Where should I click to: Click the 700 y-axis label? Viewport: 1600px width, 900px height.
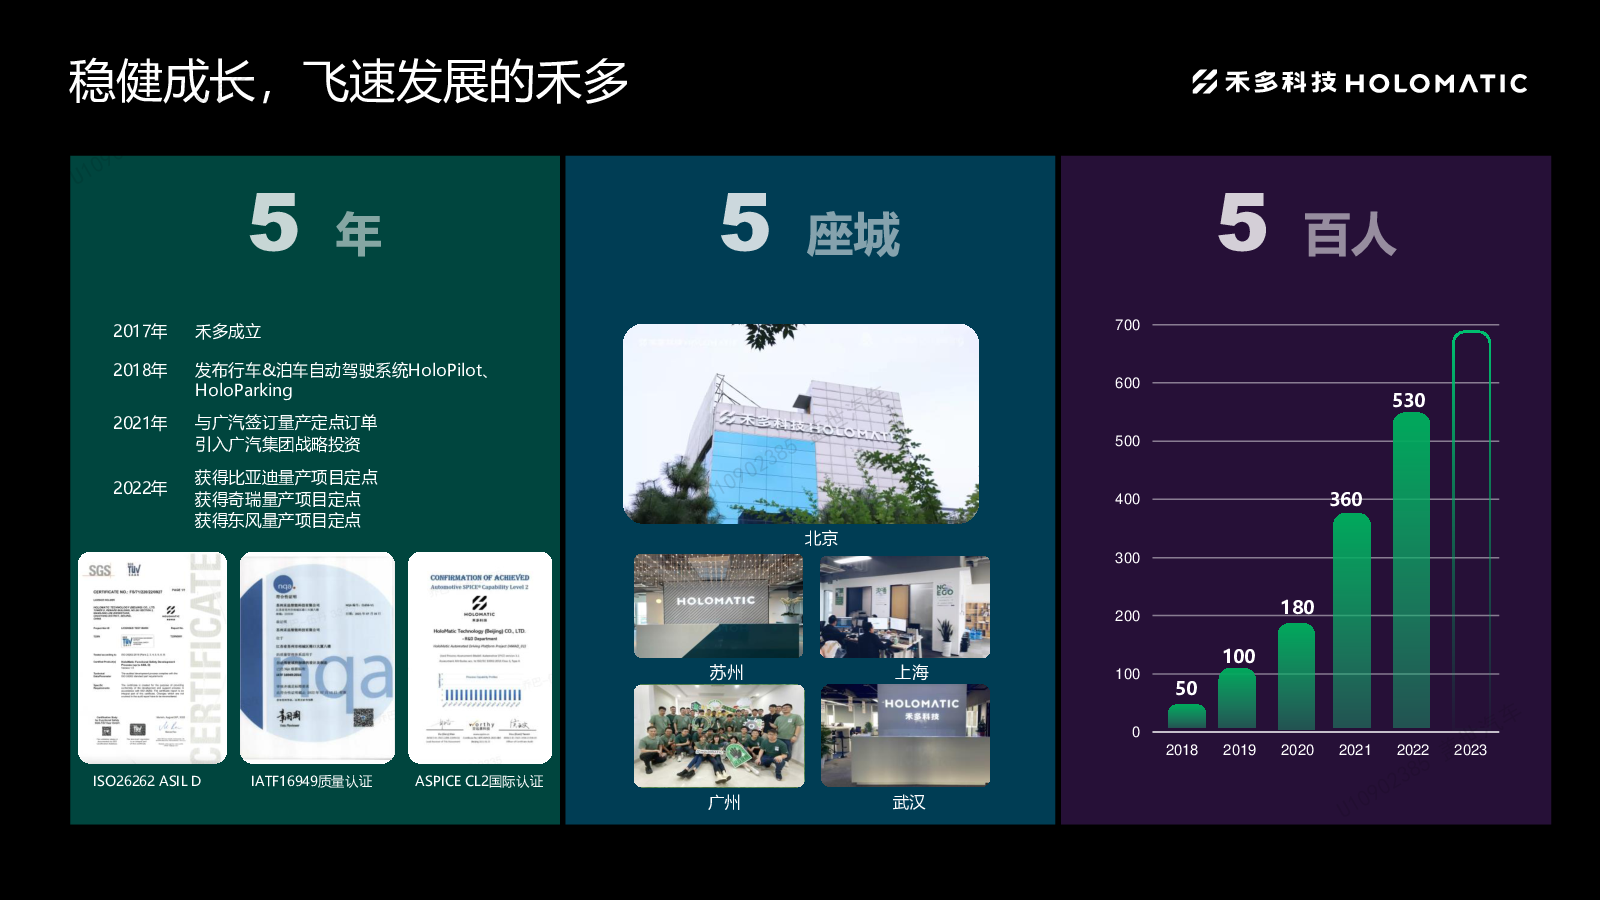(x=1127, y=325)
